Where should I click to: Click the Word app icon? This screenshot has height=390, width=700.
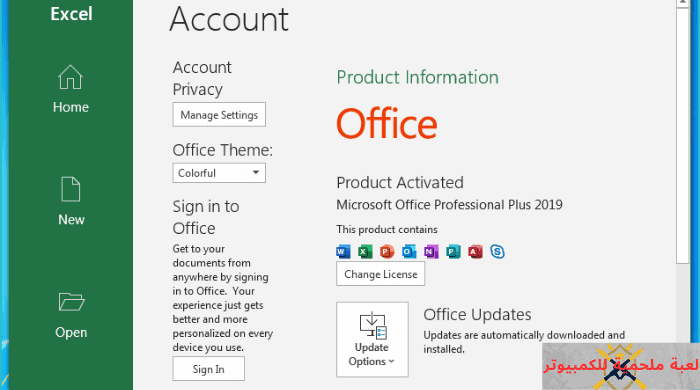coord(343,252)
